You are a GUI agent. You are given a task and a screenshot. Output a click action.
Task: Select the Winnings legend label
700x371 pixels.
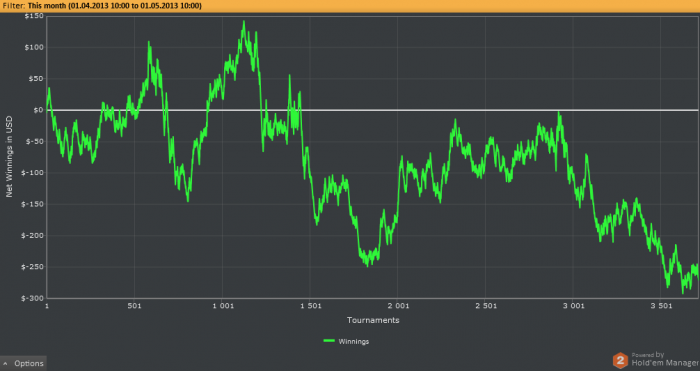click(354, 342)
